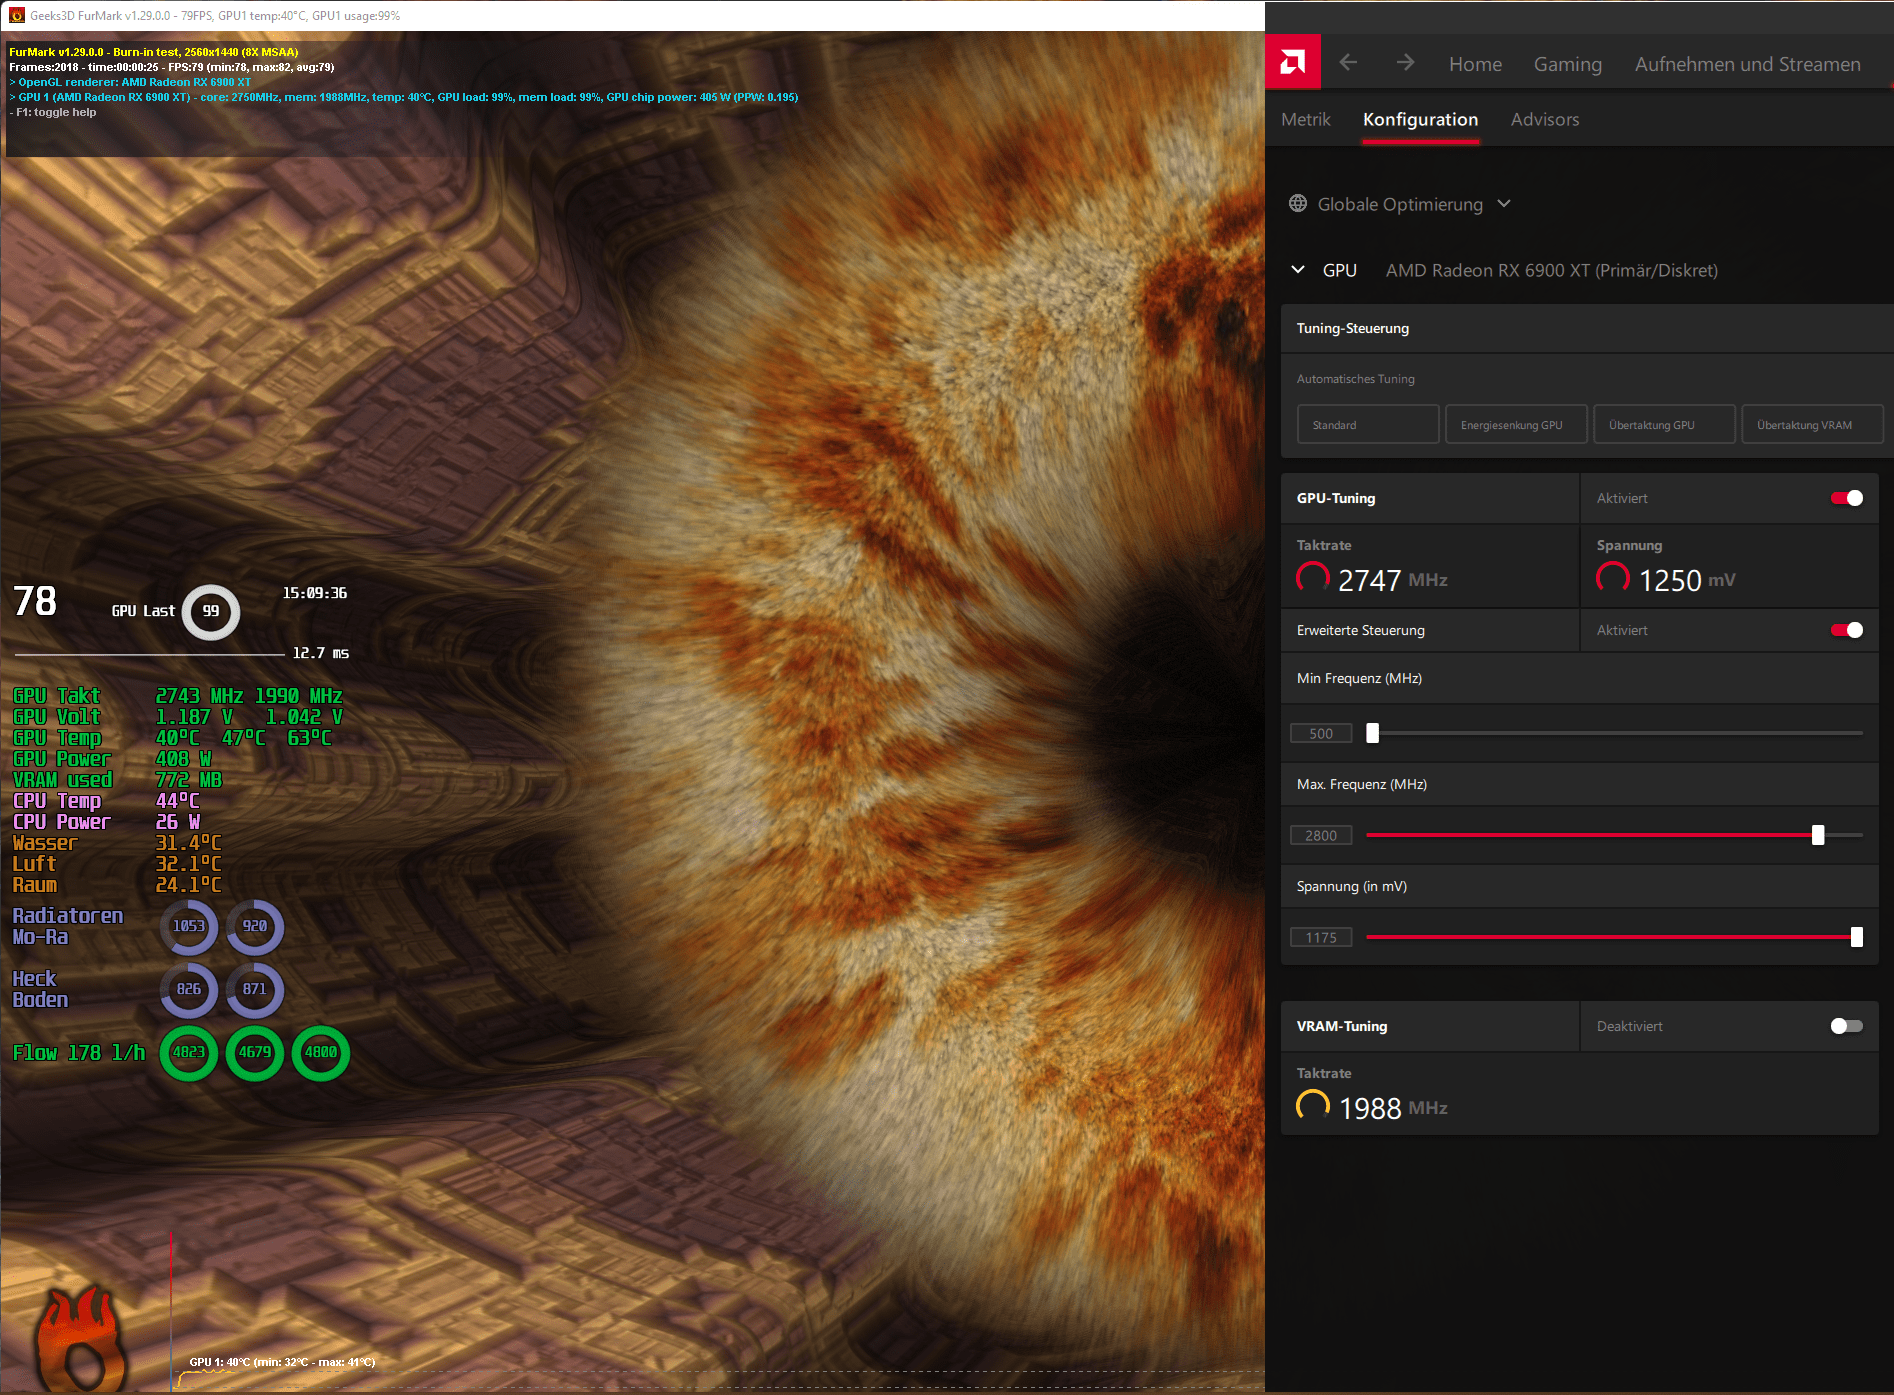Image resolution: width=1894 pixels, height=1395 pixels.
Task: Click the Min Frequenz slider handle
Action: (1373, 733)
